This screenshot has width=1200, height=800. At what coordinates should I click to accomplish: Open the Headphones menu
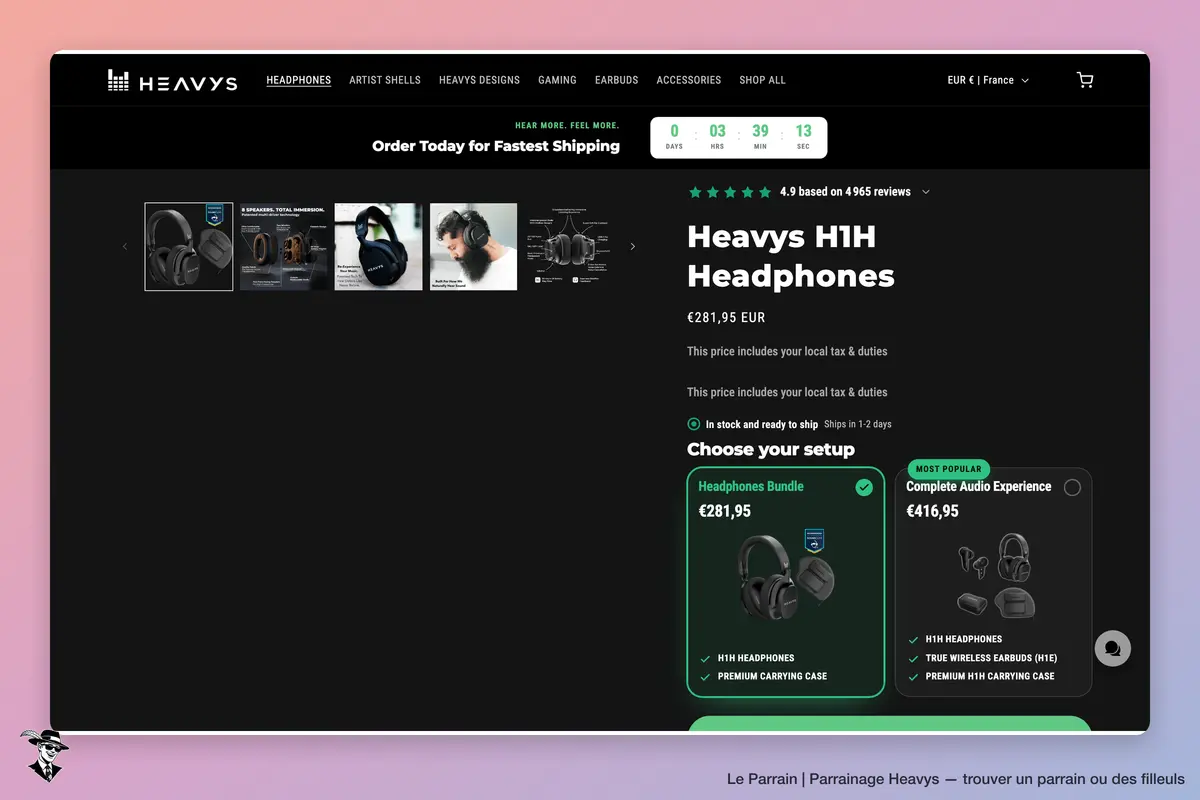coord(299,80)
